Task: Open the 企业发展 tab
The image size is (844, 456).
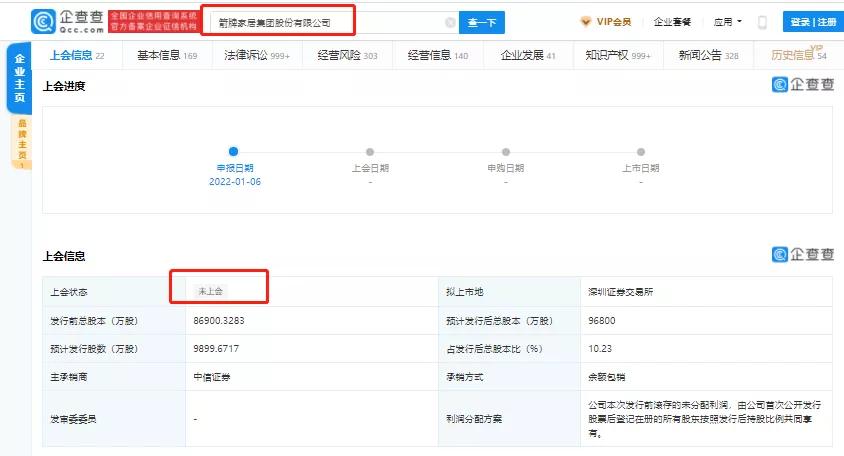Action: (x=528, y=55)
